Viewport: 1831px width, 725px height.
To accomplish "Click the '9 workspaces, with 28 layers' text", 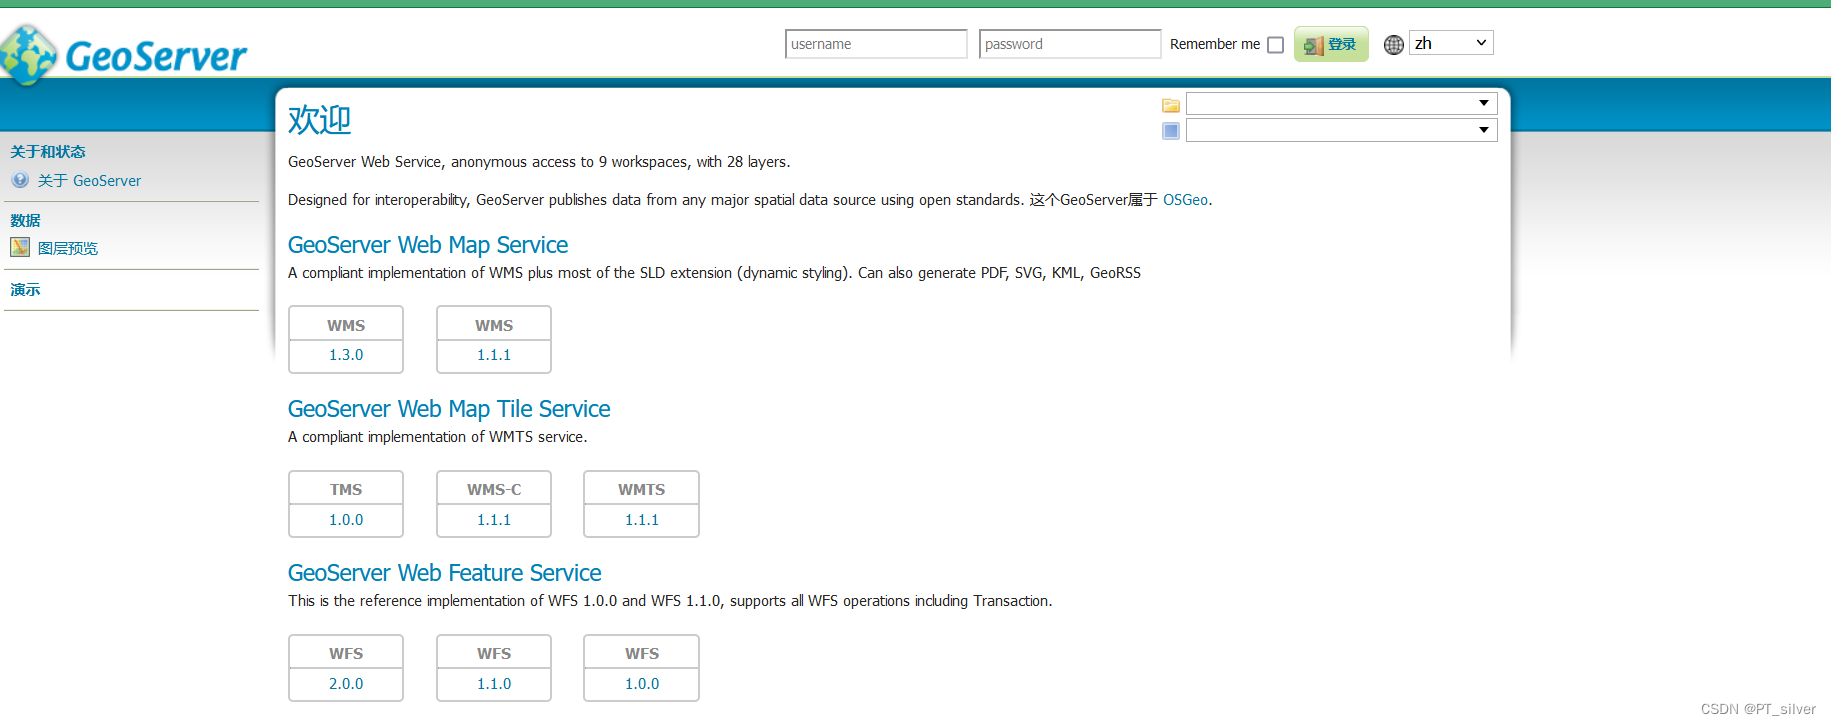I will (694, 162).
